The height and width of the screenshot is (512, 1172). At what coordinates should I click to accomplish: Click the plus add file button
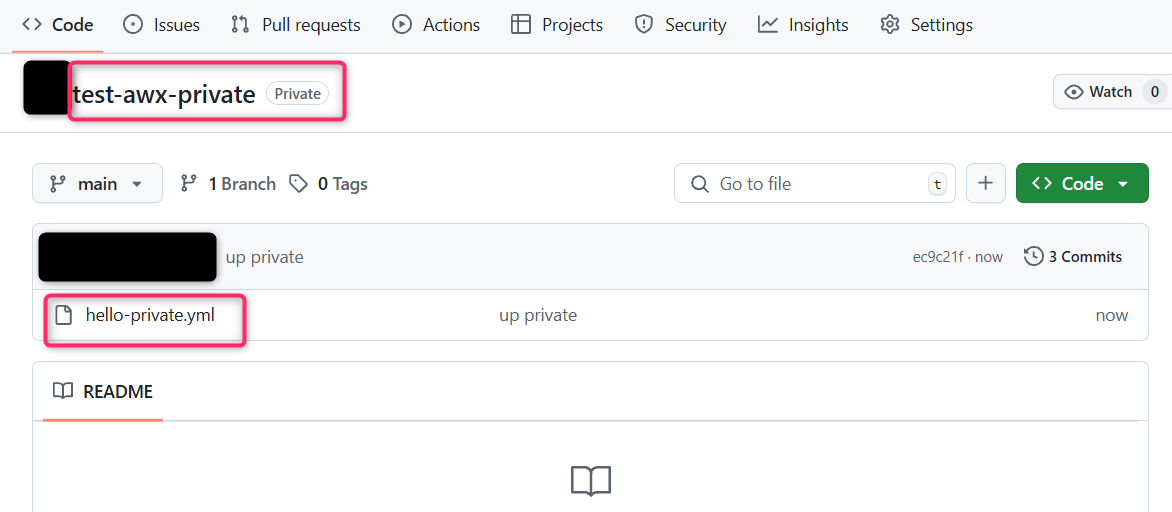click(x=986, y=183)
